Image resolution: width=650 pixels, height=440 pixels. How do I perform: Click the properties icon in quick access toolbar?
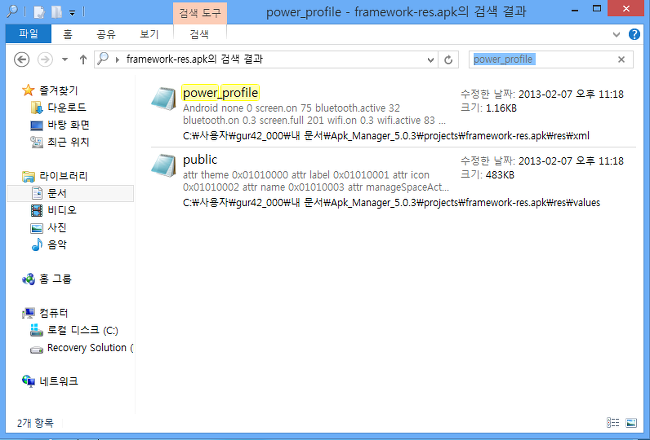point(39,12)
